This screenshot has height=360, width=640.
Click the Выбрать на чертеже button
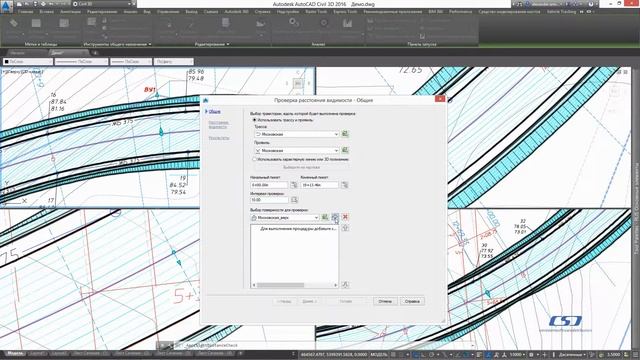pyautogui.click(x=301, y=167)
